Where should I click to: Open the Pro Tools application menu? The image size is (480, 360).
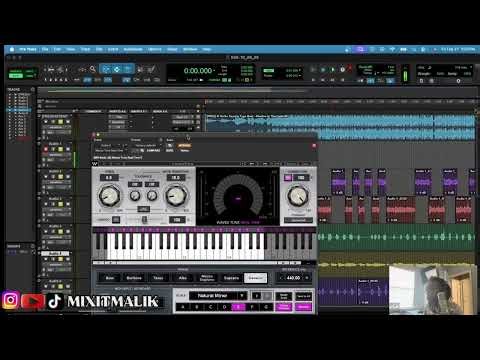28,49
